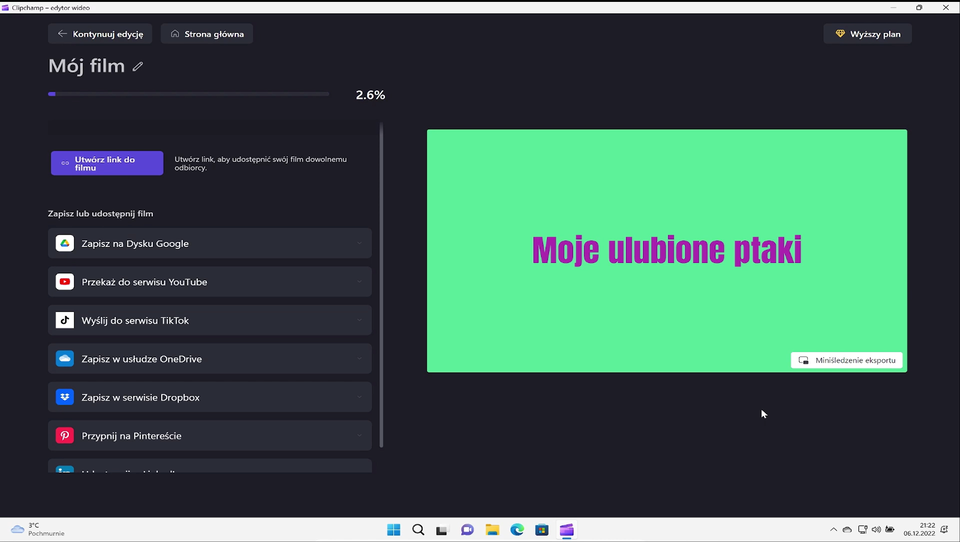Click the TikTok logo icon
Viewport: 960px width, 542px height.
coord(64,321)
